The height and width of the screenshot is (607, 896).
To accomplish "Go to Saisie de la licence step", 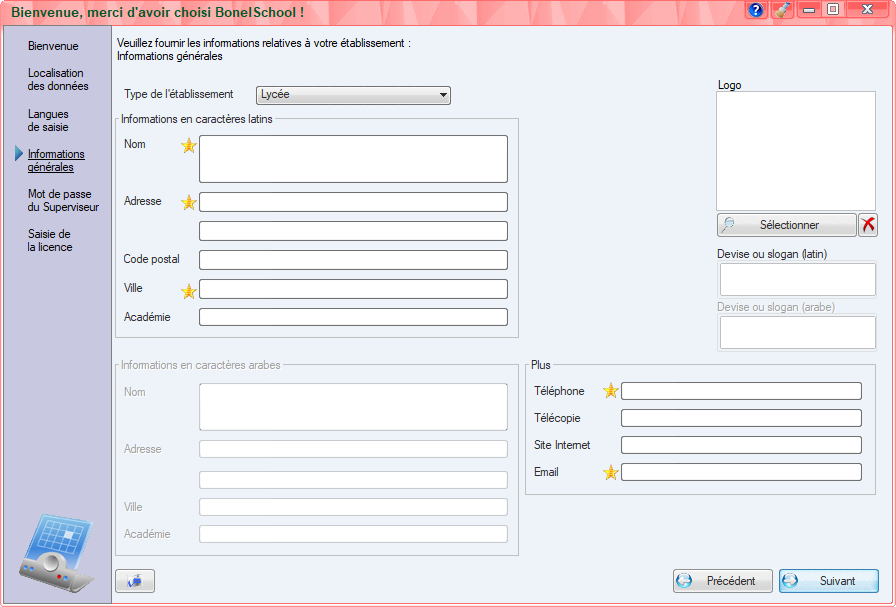I will [50, 241].
